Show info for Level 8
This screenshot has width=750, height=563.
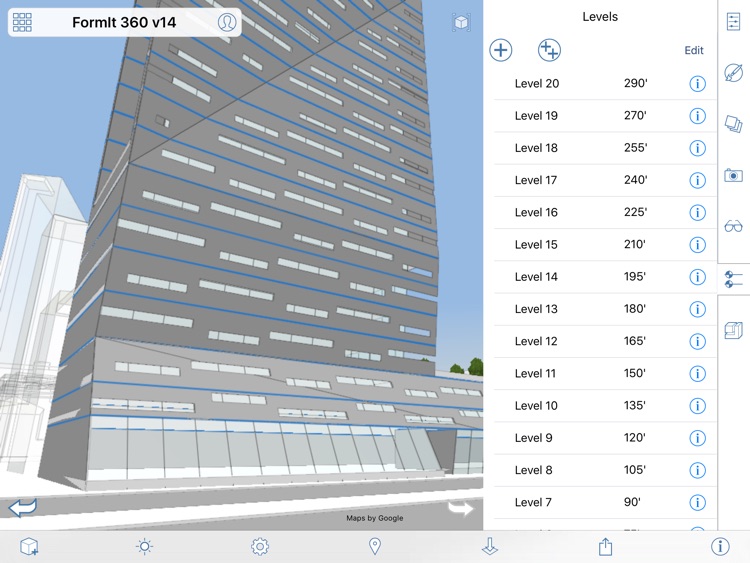coord(697,470)
